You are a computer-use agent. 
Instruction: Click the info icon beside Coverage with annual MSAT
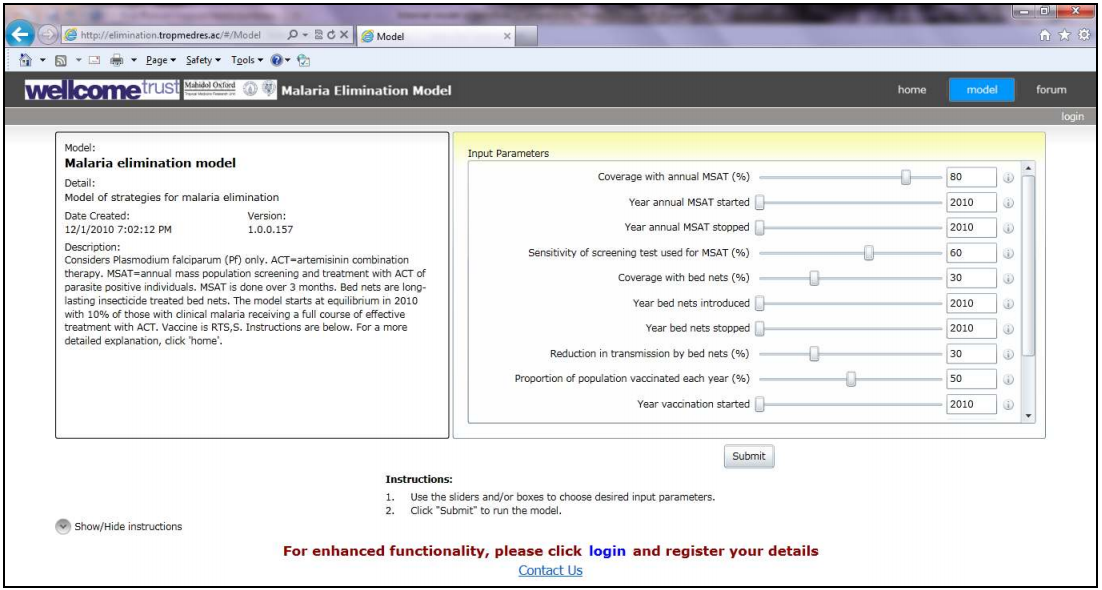1008,178
